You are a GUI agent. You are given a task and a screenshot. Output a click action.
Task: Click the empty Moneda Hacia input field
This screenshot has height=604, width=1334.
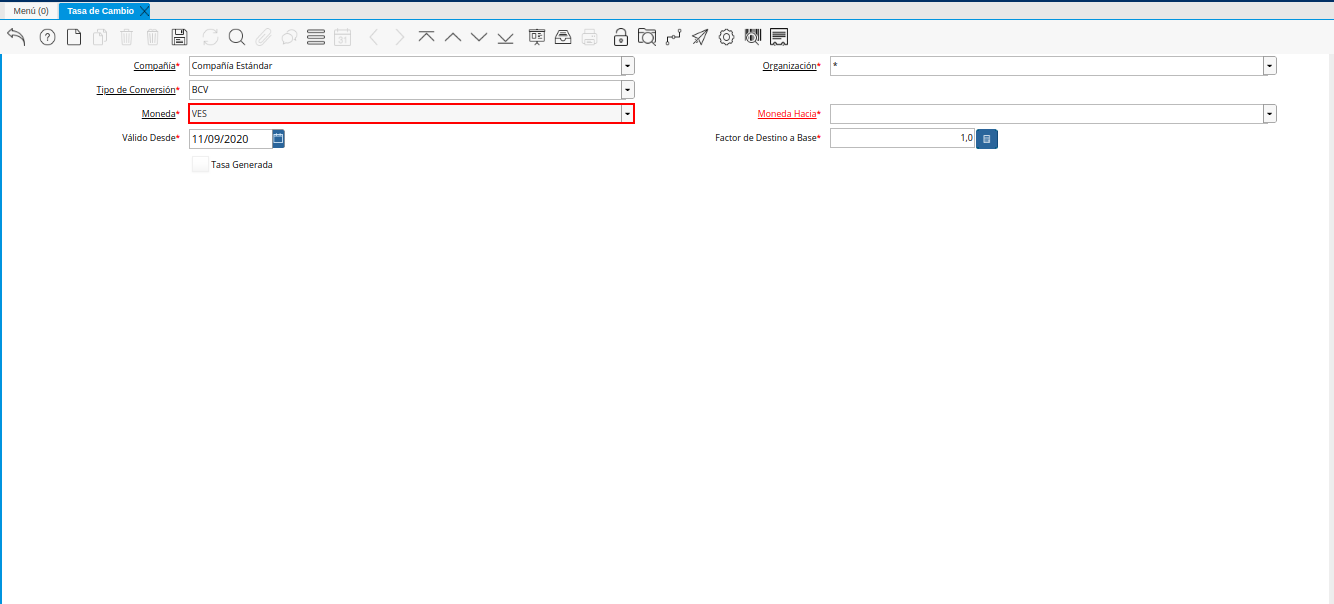coord(1046,114)
